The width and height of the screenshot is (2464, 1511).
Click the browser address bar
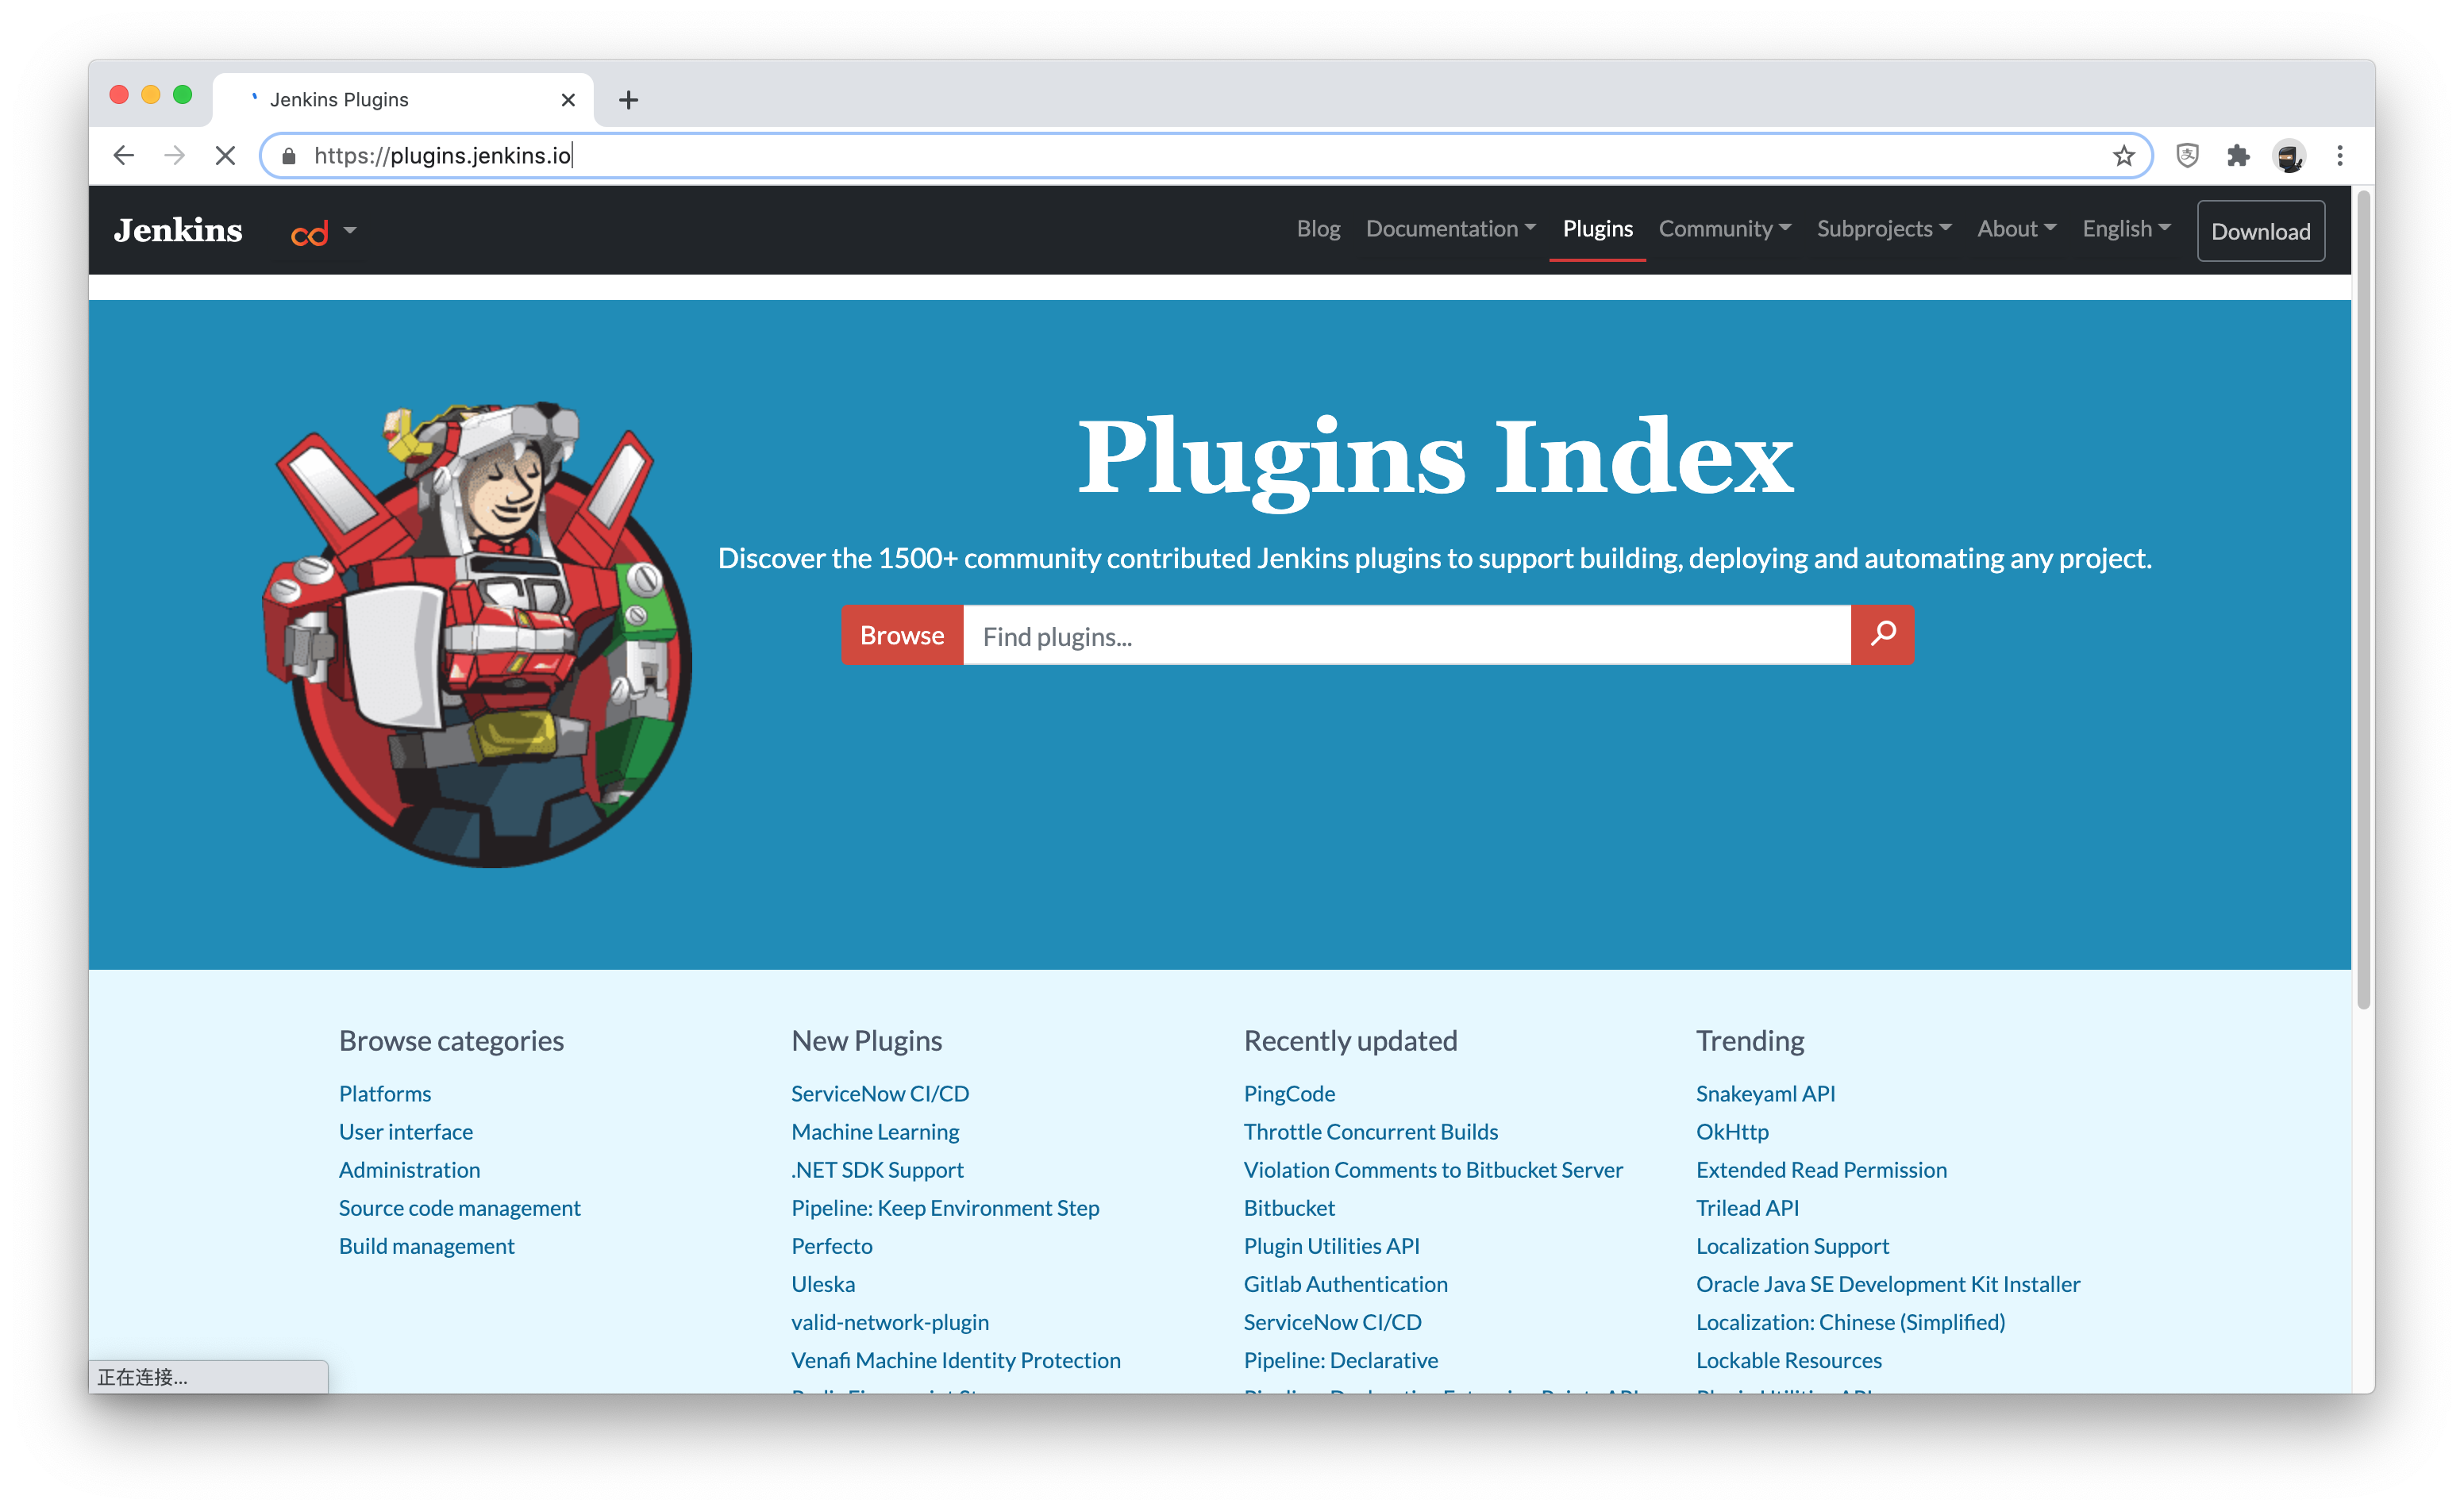pos(1205,155)
